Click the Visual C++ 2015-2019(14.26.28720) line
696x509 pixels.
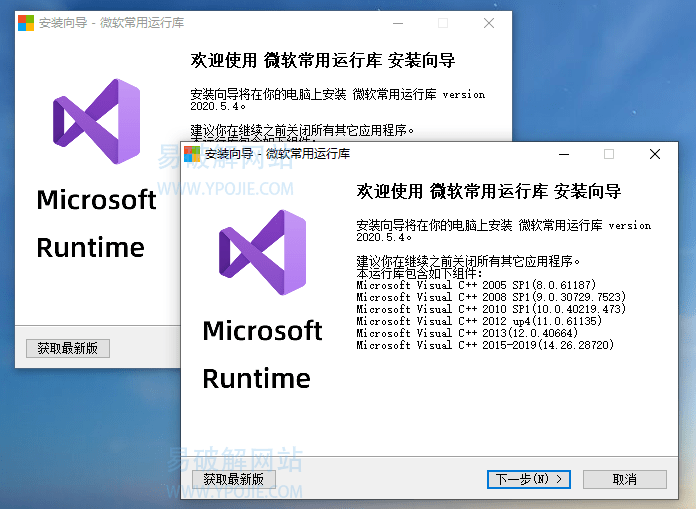coord(485,345)
